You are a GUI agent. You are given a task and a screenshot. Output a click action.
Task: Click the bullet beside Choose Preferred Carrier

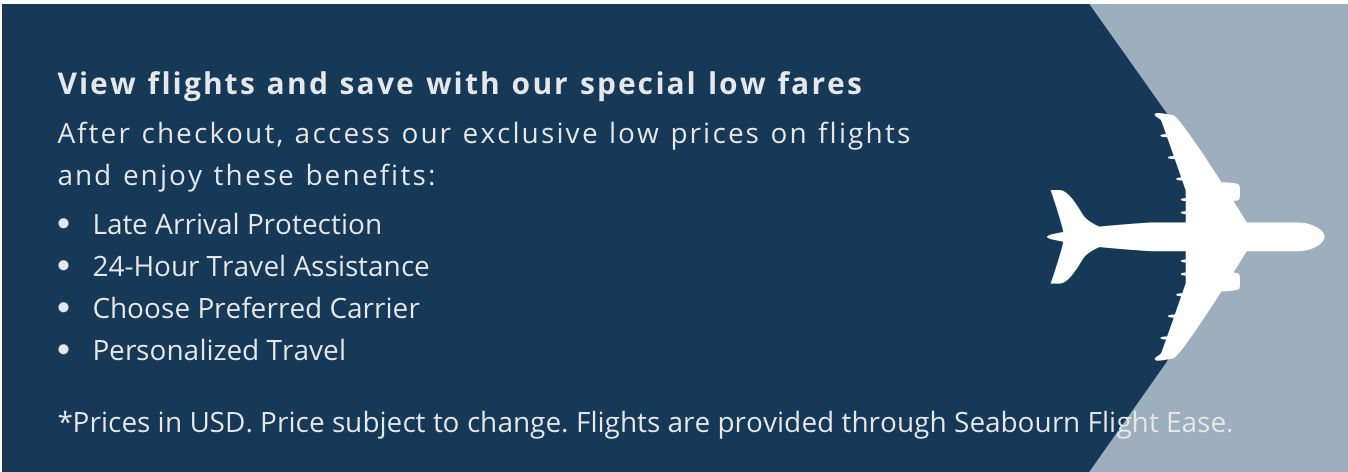point(65,309)
